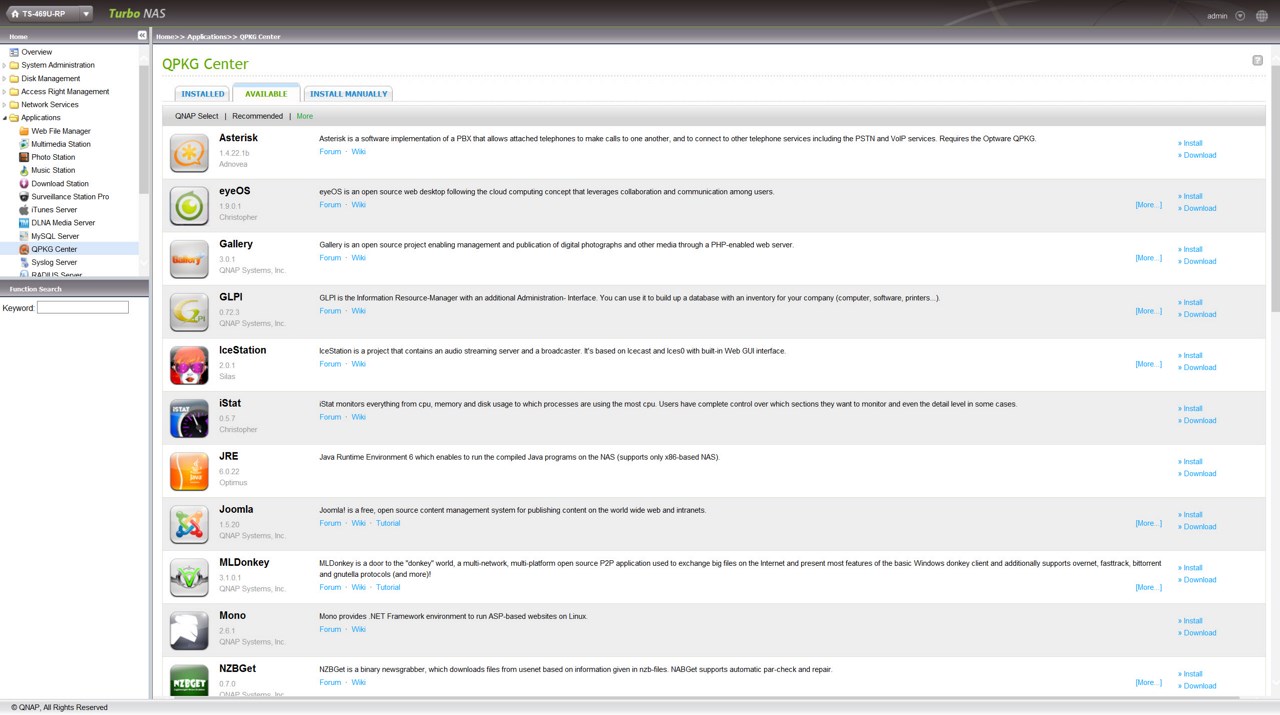The height and width of the screenshot is (715, 1280).
Task: Open the Asterisk Forum link
Action: click(330, 151)
